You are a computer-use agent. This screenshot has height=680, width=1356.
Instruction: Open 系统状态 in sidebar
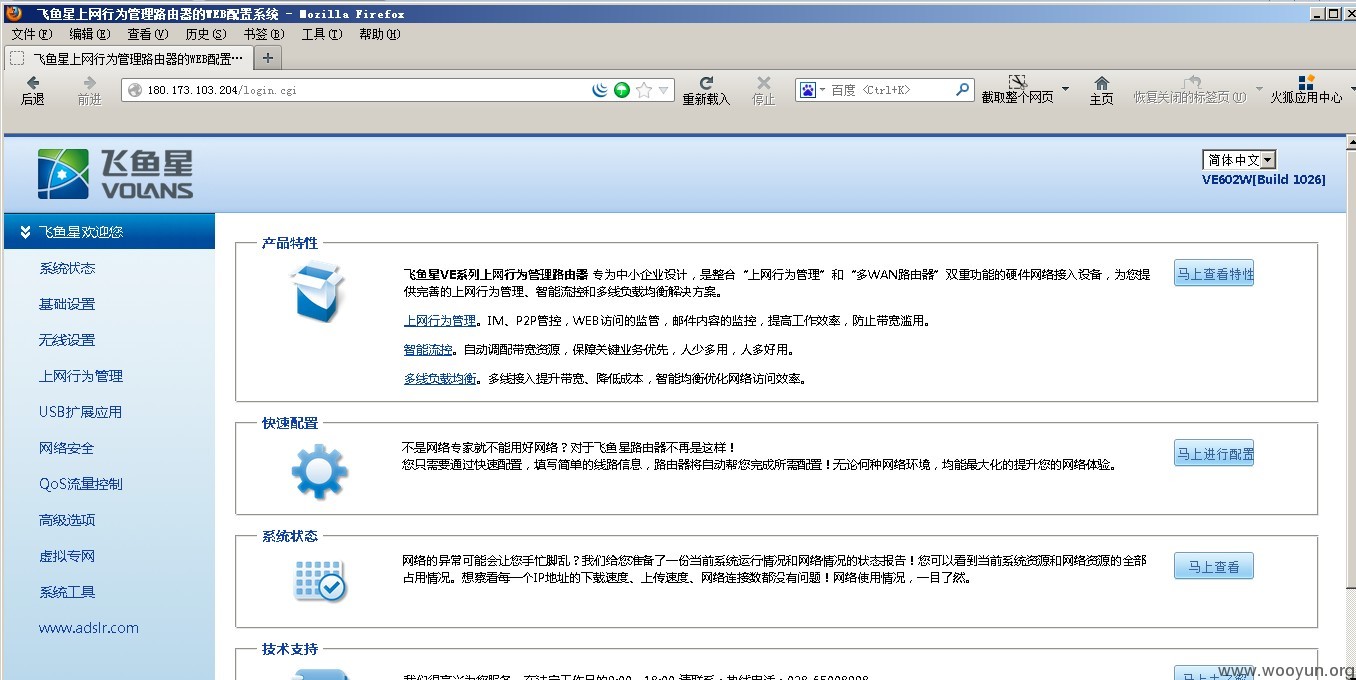point(67,268)
